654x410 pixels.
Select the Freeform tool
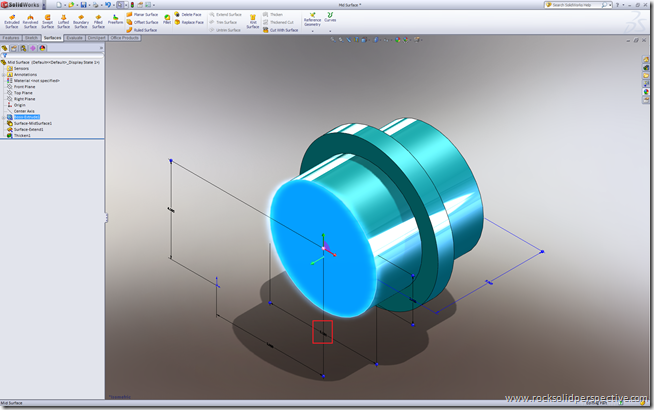click(116, 20)
